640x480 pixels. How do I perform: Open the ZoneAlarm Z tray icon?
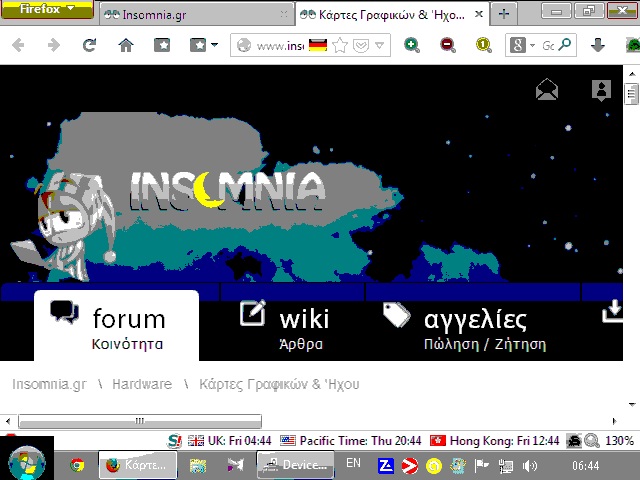[x=386, y=466]
